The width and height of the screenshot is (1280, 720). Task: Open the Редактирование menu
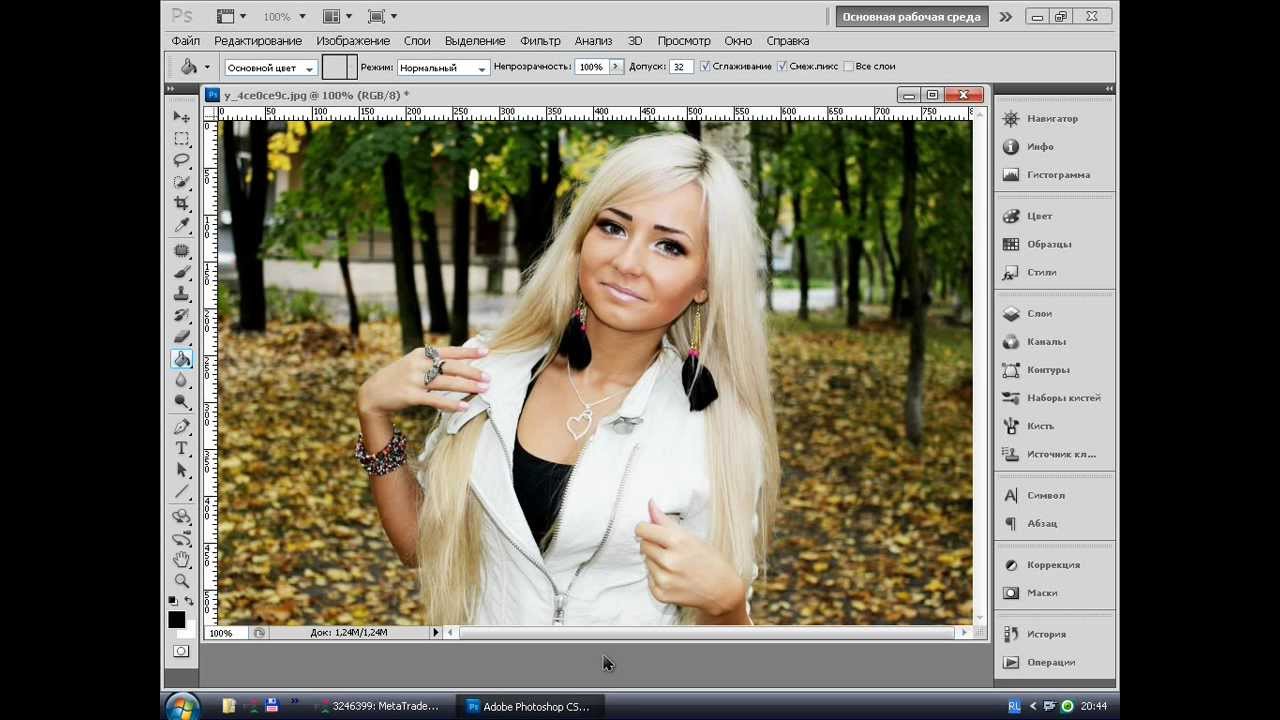click(258, 41)
